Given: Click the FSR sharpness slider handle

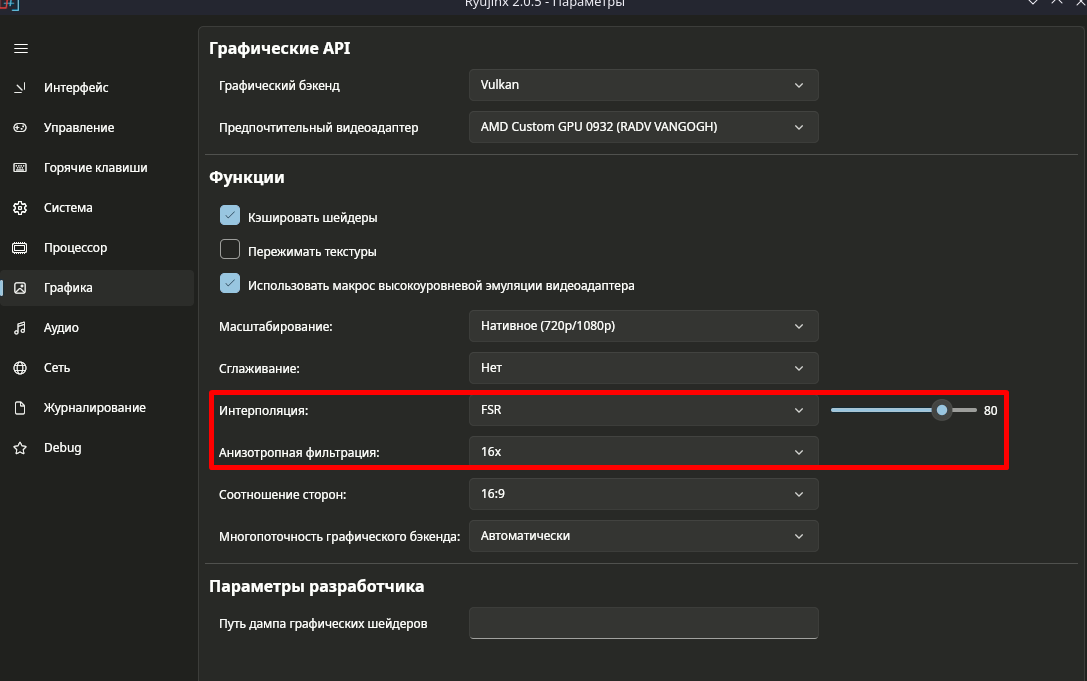Looking at the screenshot, I should click(941, 410).
